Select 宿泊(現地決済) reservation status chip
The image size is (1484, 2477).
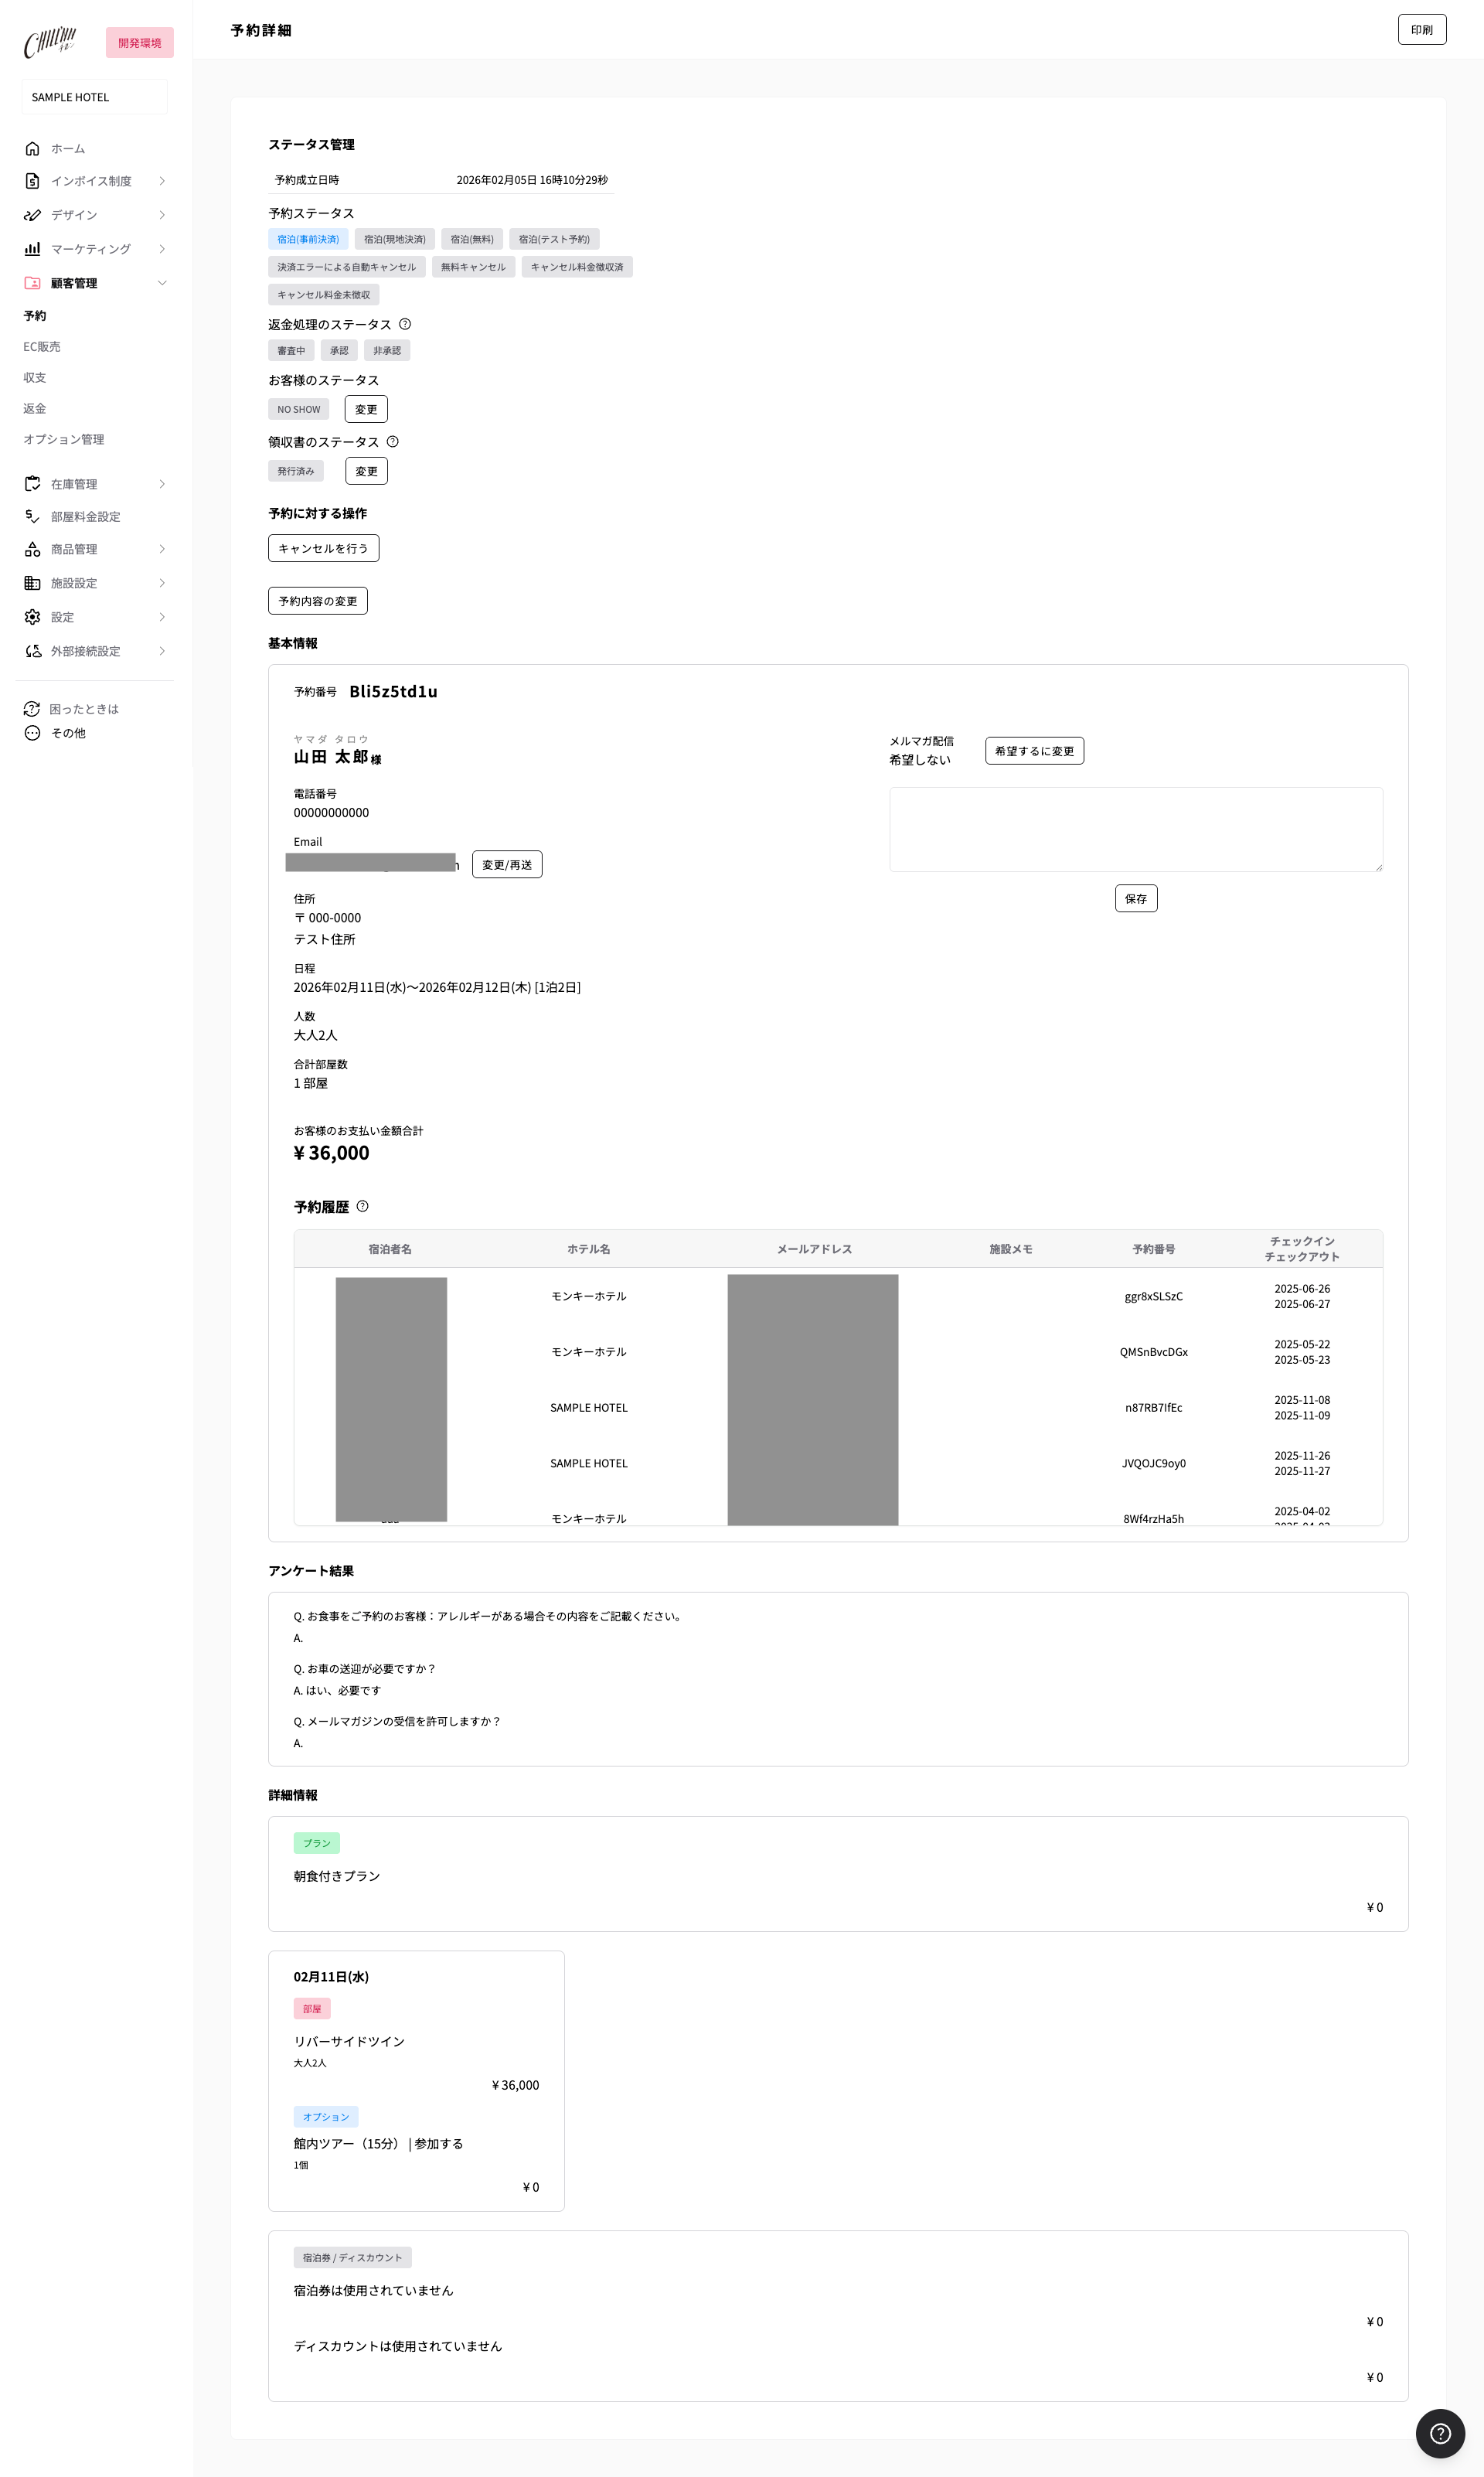pos(394,239)
